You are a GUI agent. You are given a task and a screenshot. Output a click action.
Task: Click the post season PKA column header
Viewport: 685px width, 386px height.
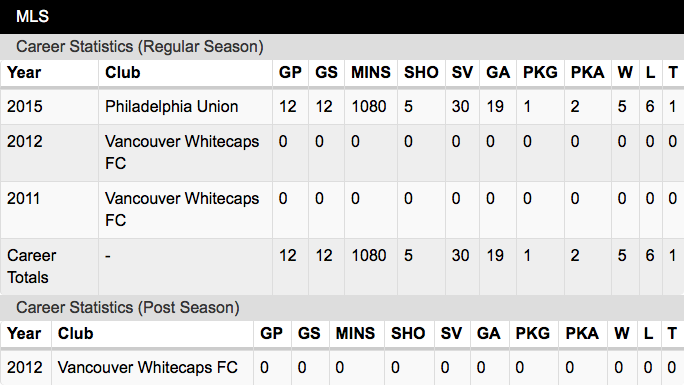point(581,334)
